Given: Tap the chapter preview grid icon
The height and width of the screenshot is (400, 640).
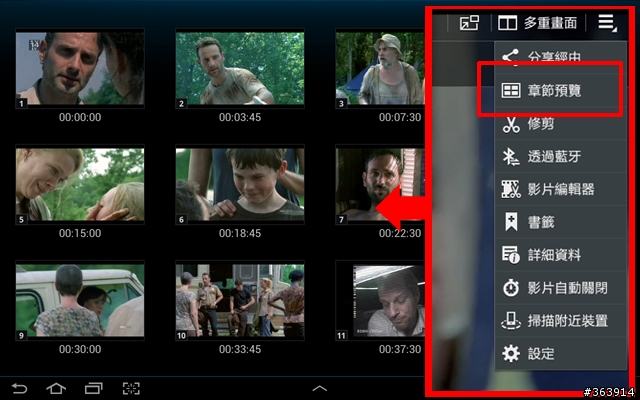Looking at the screenshot, I should pos(511,91).
